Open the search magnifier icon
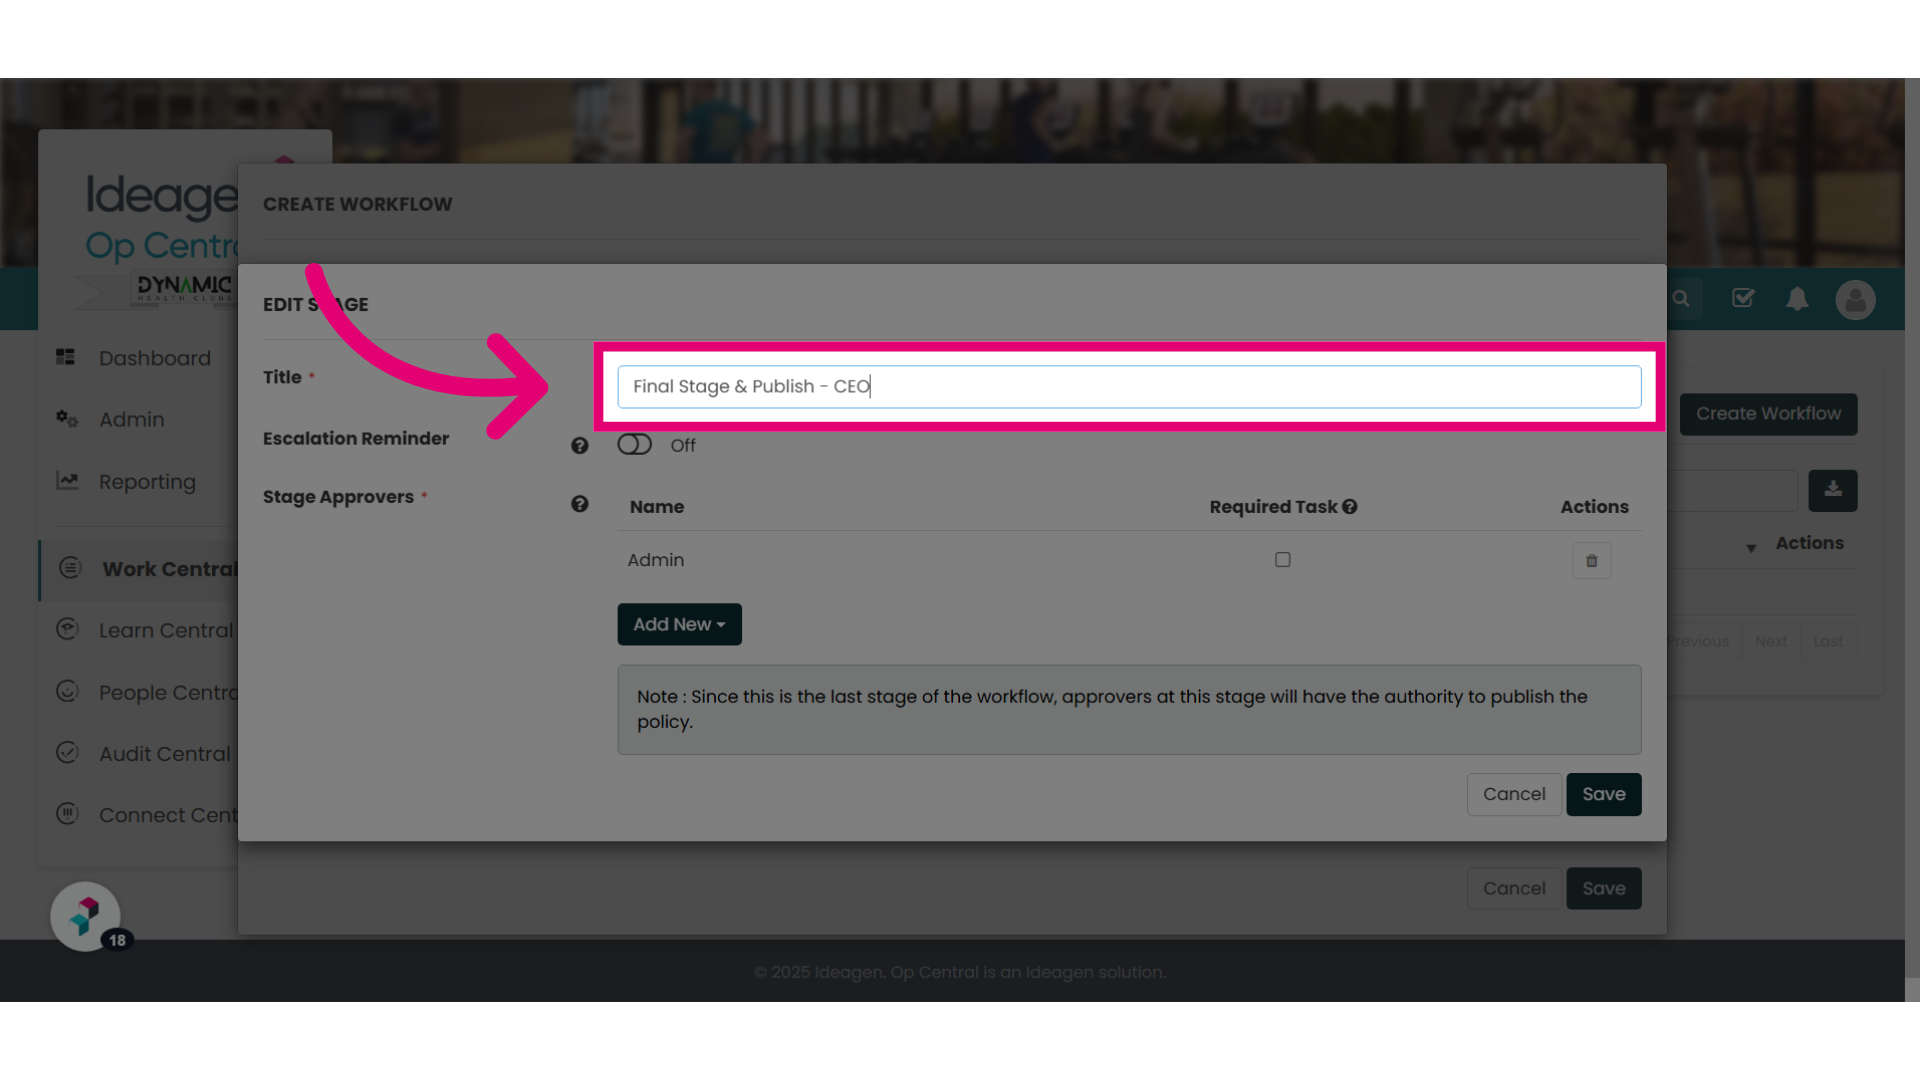 pos(1681,299)
